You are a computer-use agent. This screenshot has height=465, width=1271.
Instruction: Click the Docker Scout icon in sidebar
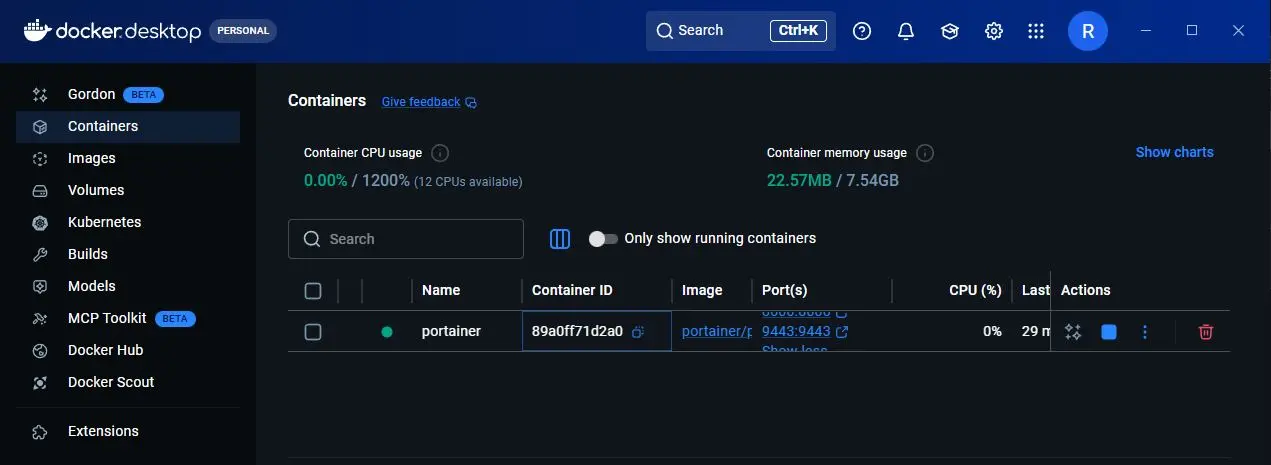click(x=40, y=383)
